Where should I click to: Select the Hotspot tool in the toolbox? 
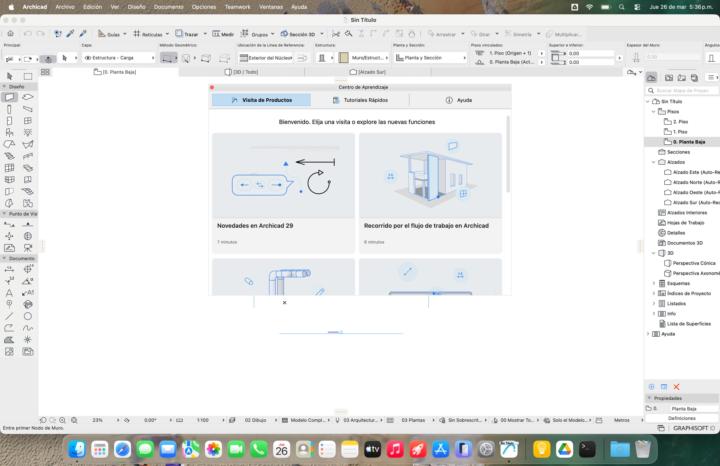tap(28, 340)
